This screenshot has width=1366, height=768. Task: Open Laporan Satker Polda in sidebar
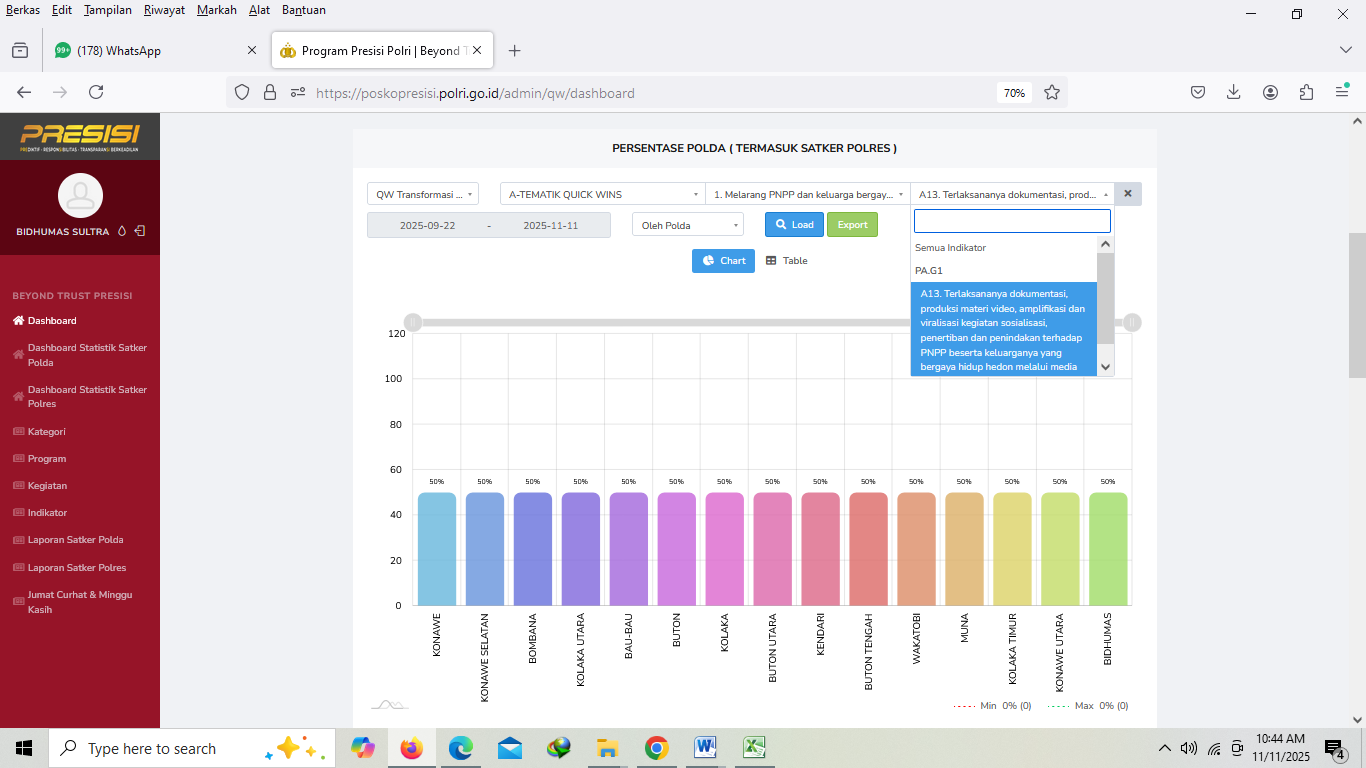point(76,540)
